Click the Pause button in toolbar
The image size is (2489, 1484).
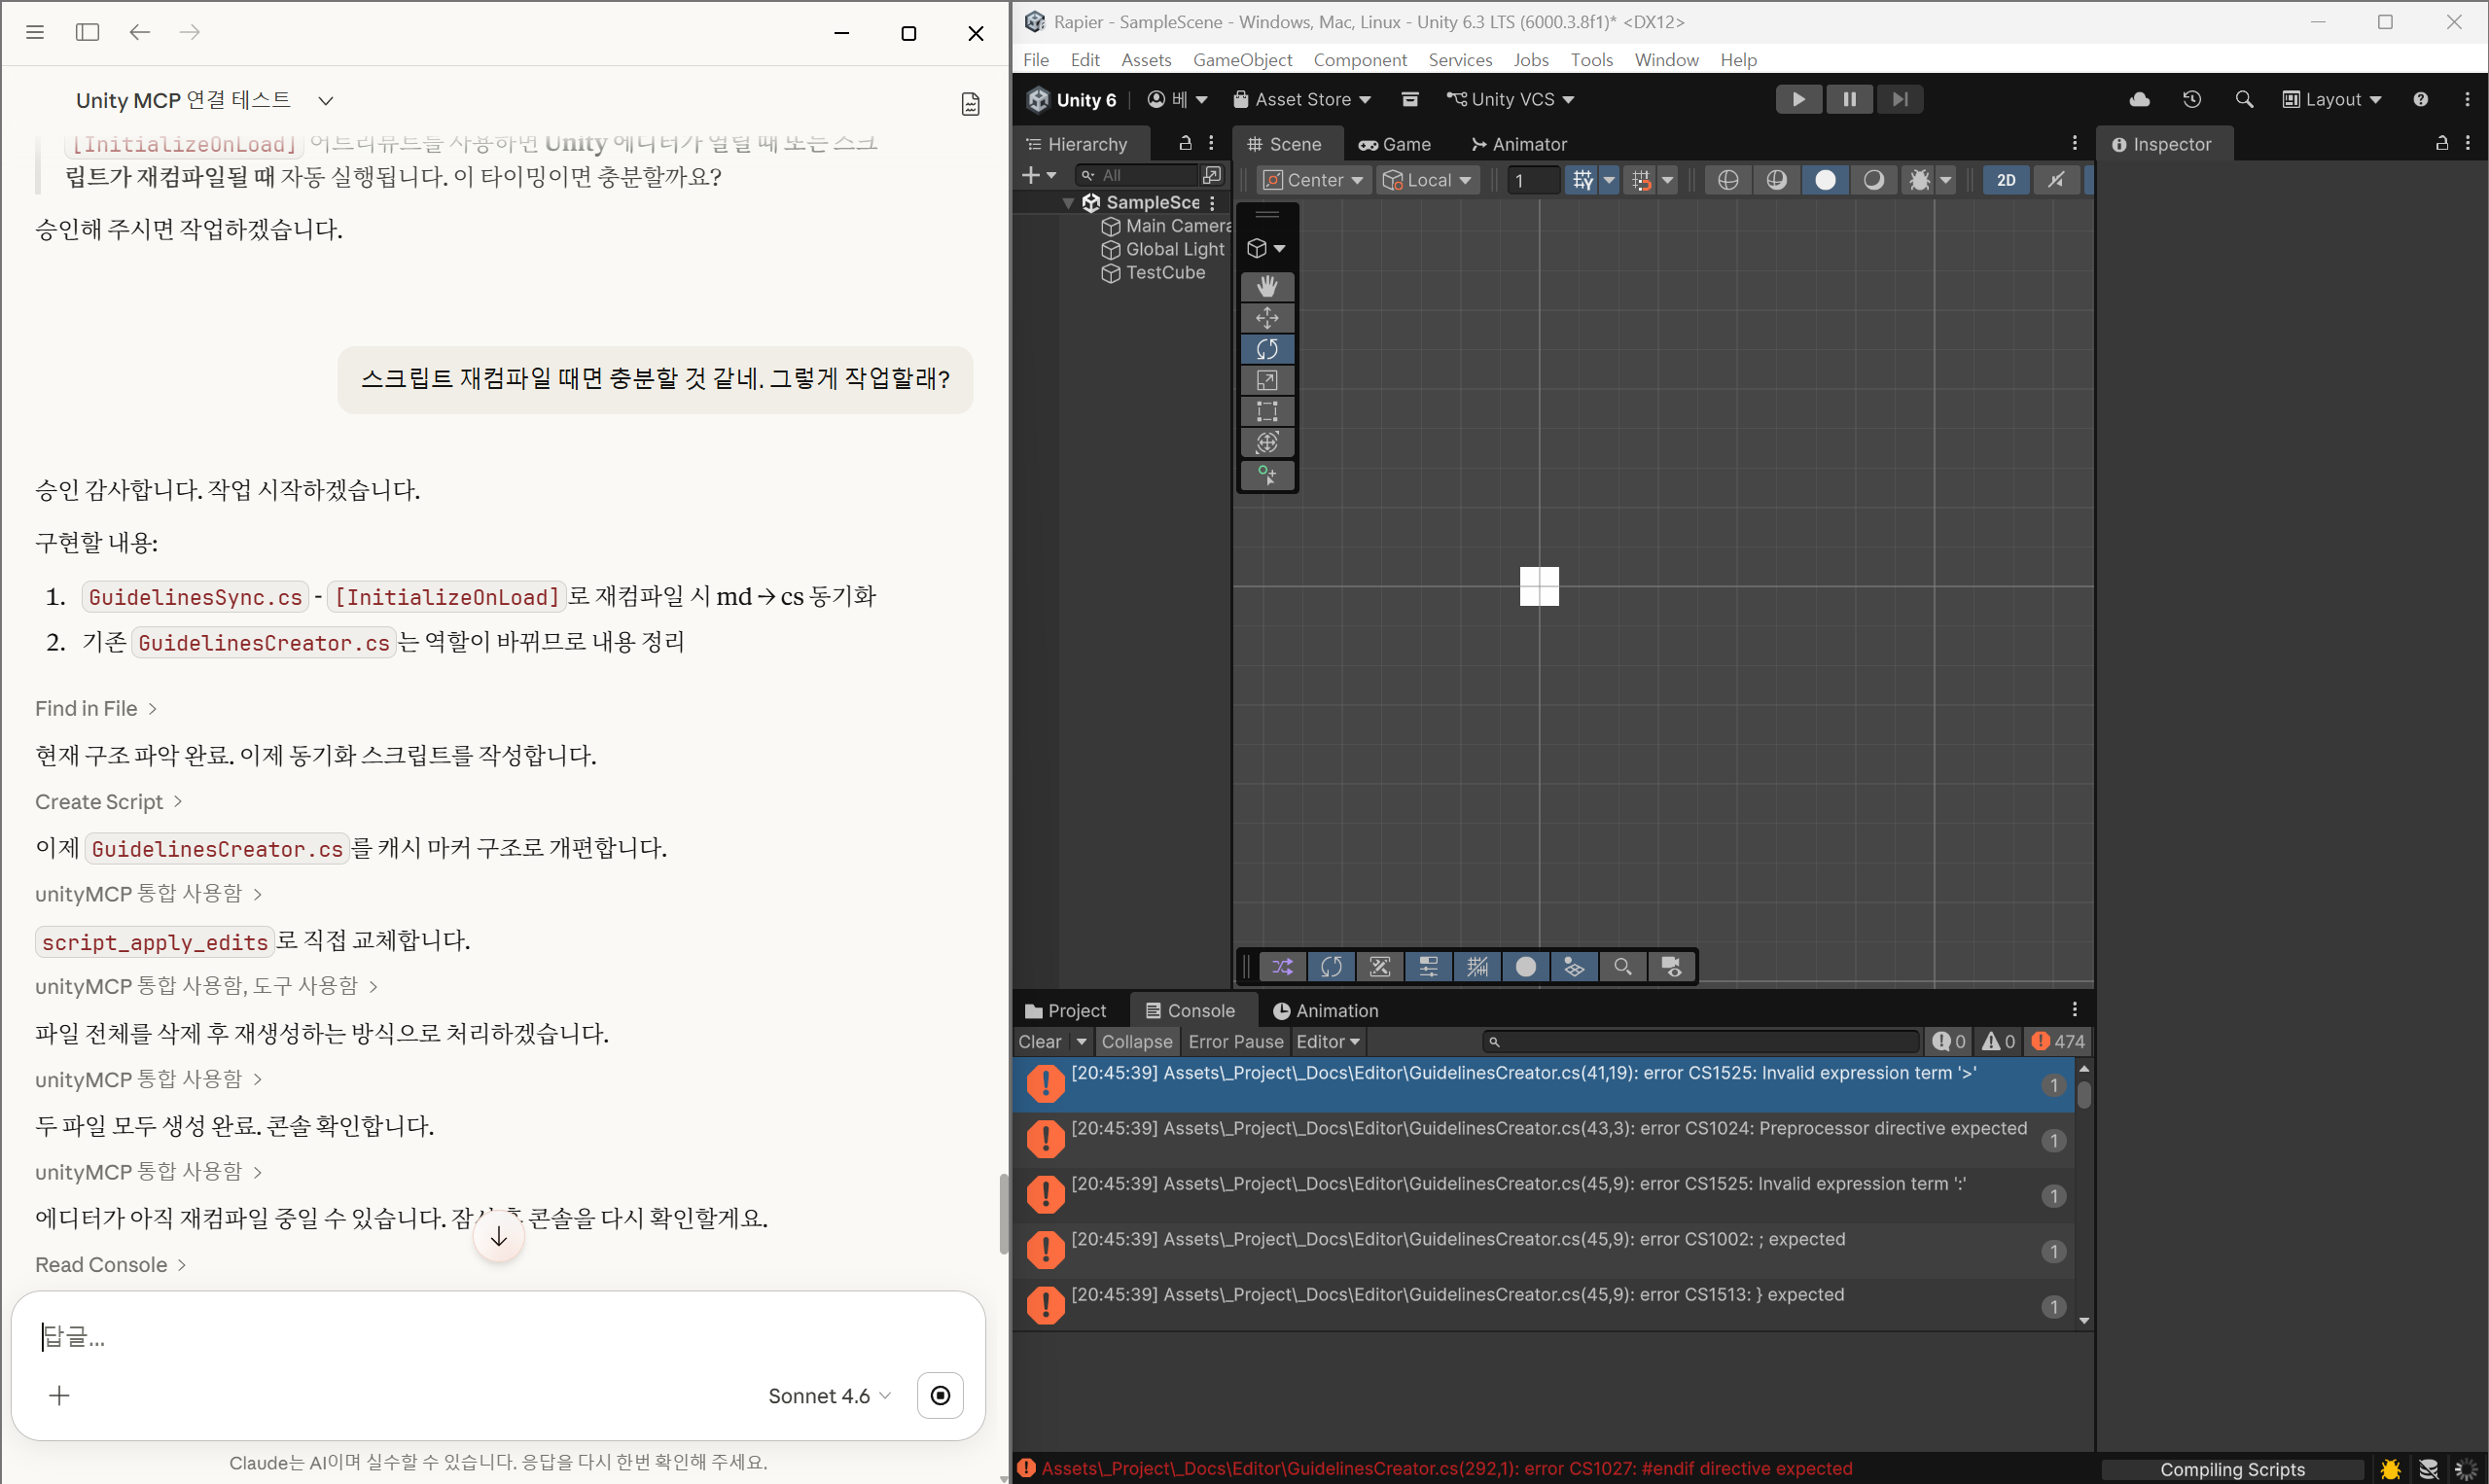[x=1849, y=99]
